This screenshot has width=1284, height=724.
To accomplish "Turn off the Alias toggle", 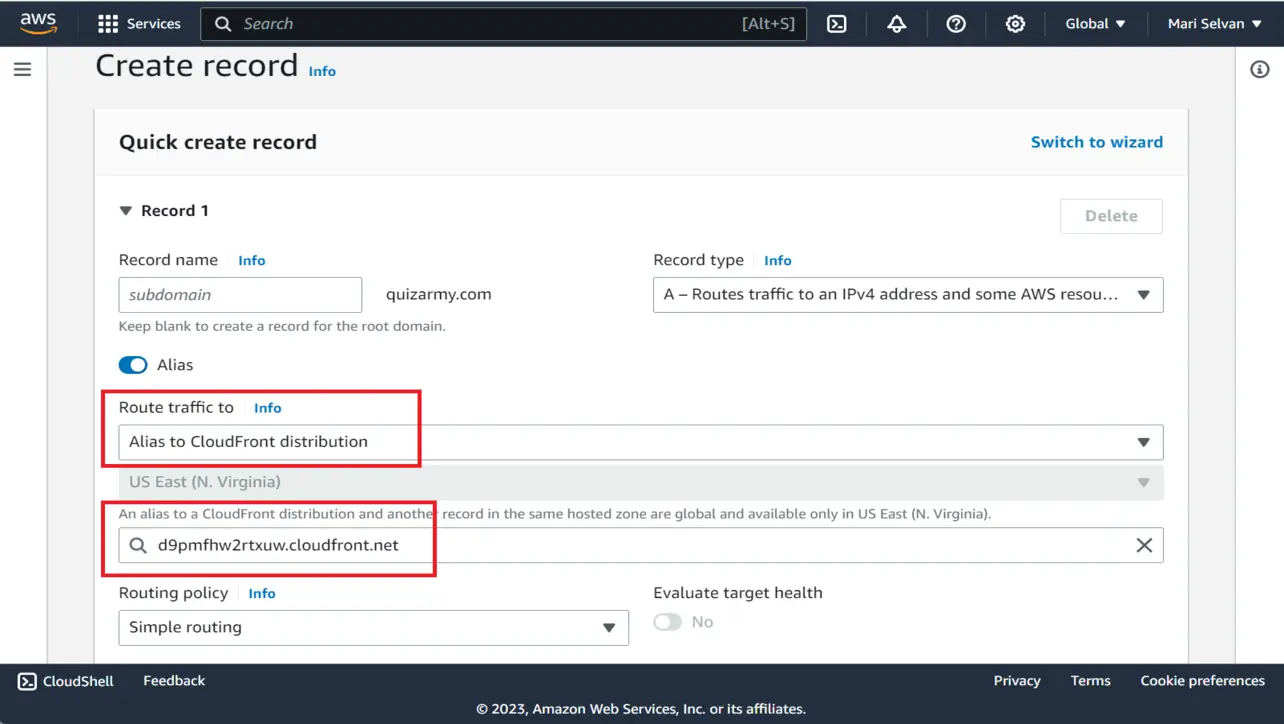I will tap(133, 365).
